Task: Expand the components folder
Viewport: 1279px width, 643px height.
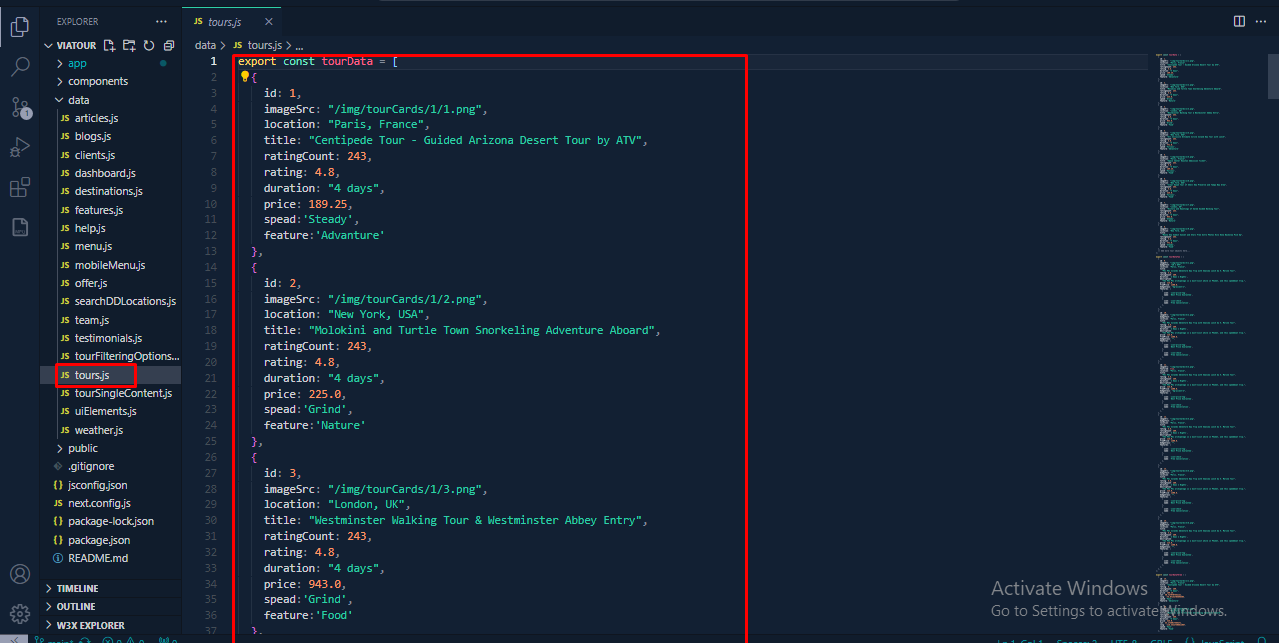Action: pos(97,81)
